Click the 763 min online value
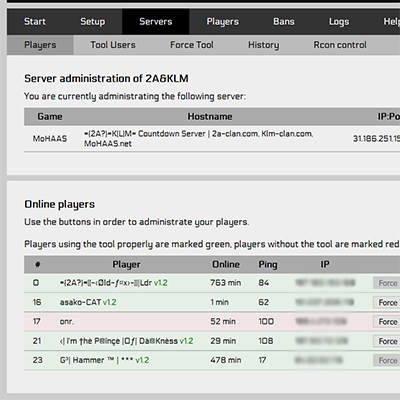This screenshot has width=400, height=400. [x=225, y=283]
